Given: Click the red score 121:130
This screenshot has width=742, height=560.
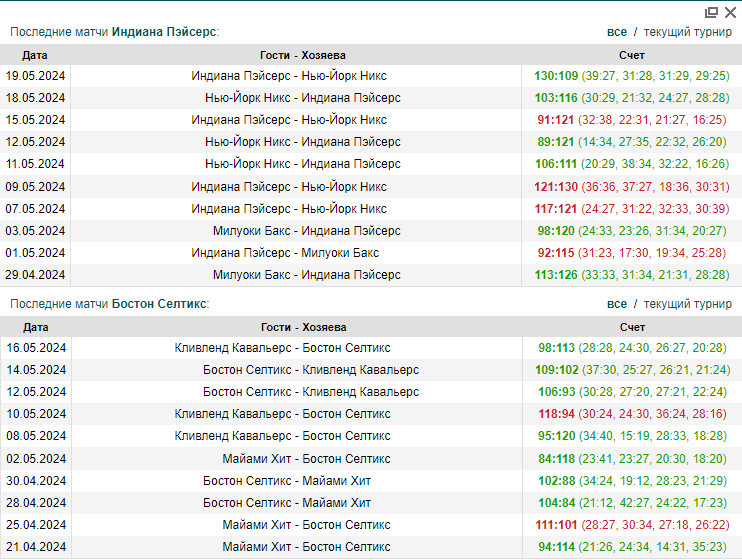Looking at the screenshot, I should click(556, 187).
